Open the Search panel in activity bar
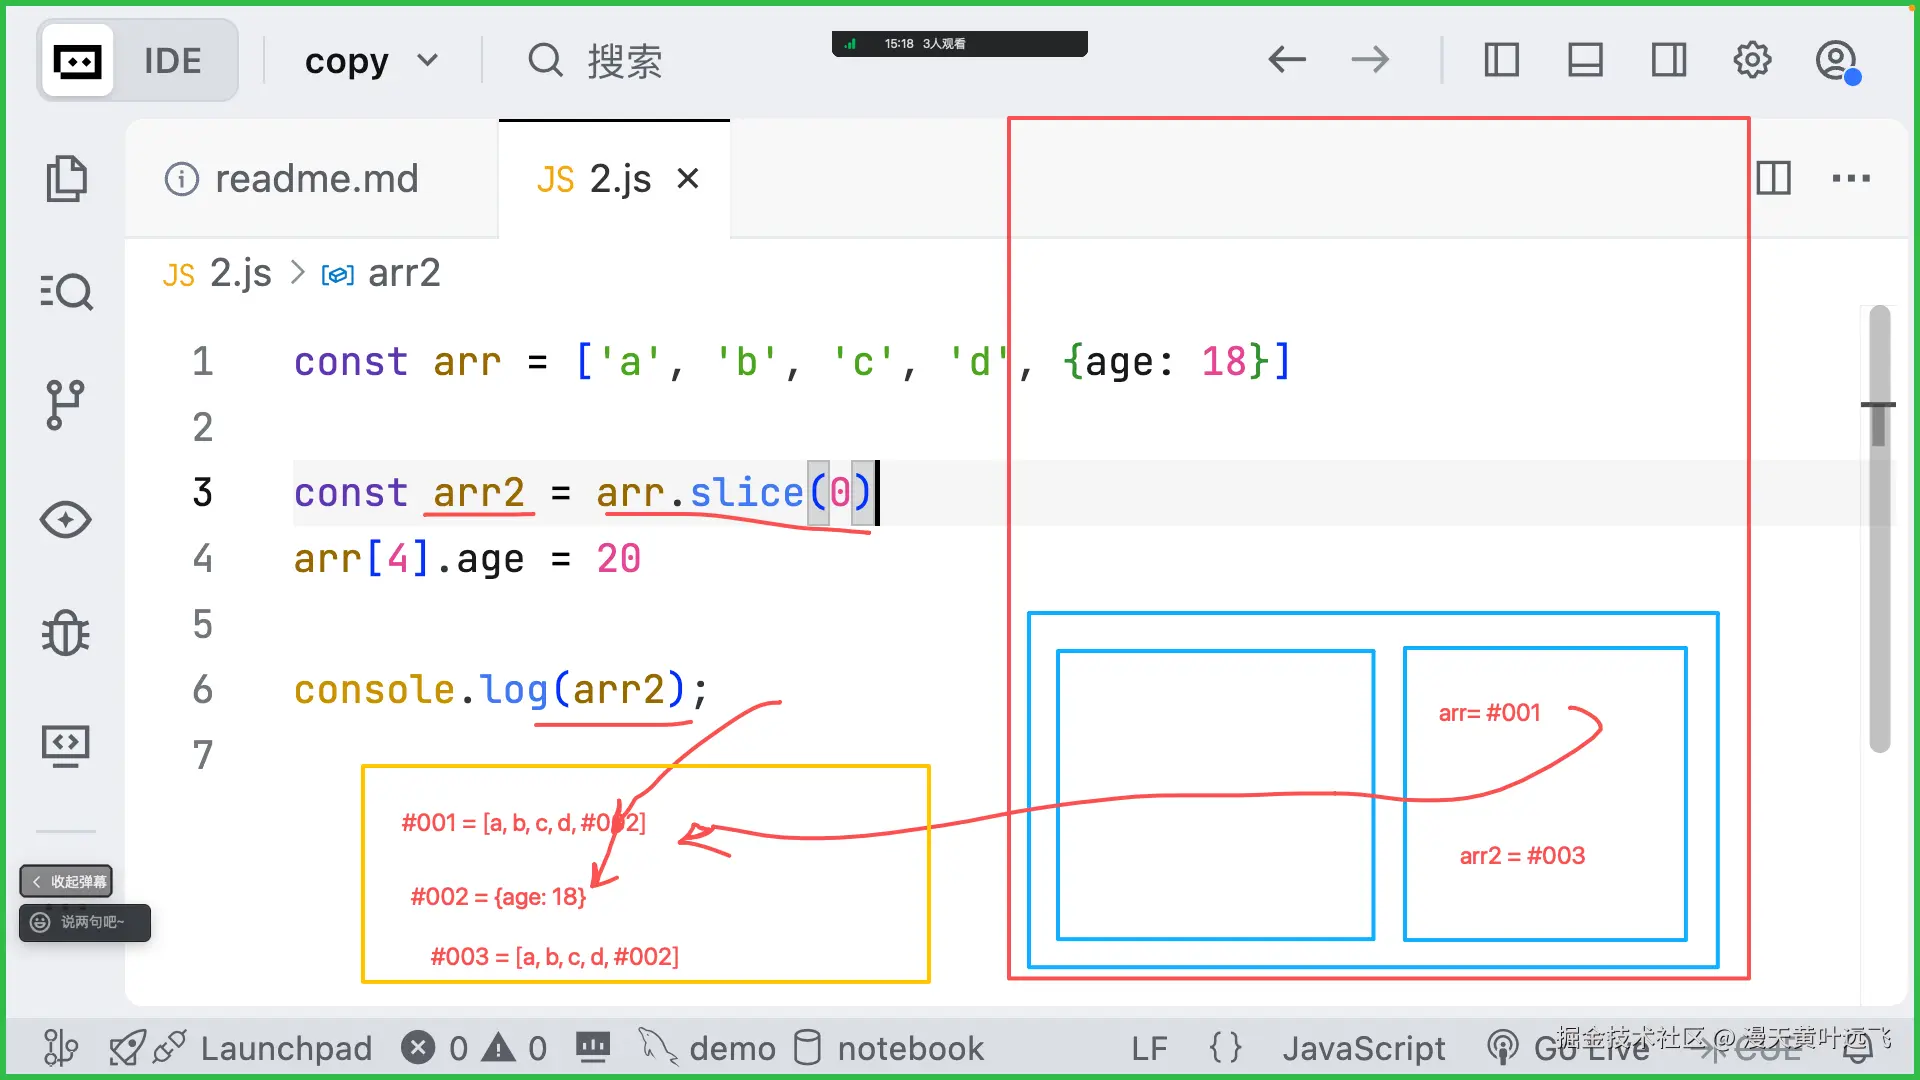Image resolution: width=1920 pixels, height=1080 pixels. tap(66, 292)
